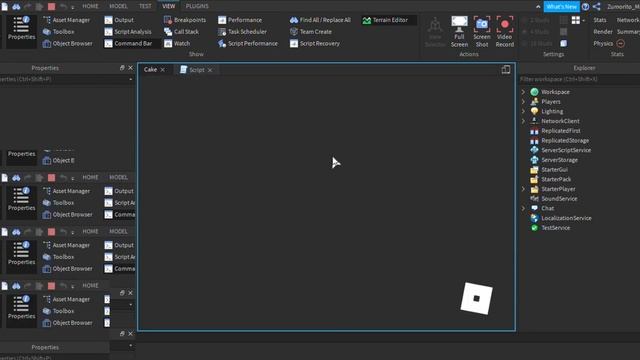Expand the Workspace tree node

[x=524, y=92]
